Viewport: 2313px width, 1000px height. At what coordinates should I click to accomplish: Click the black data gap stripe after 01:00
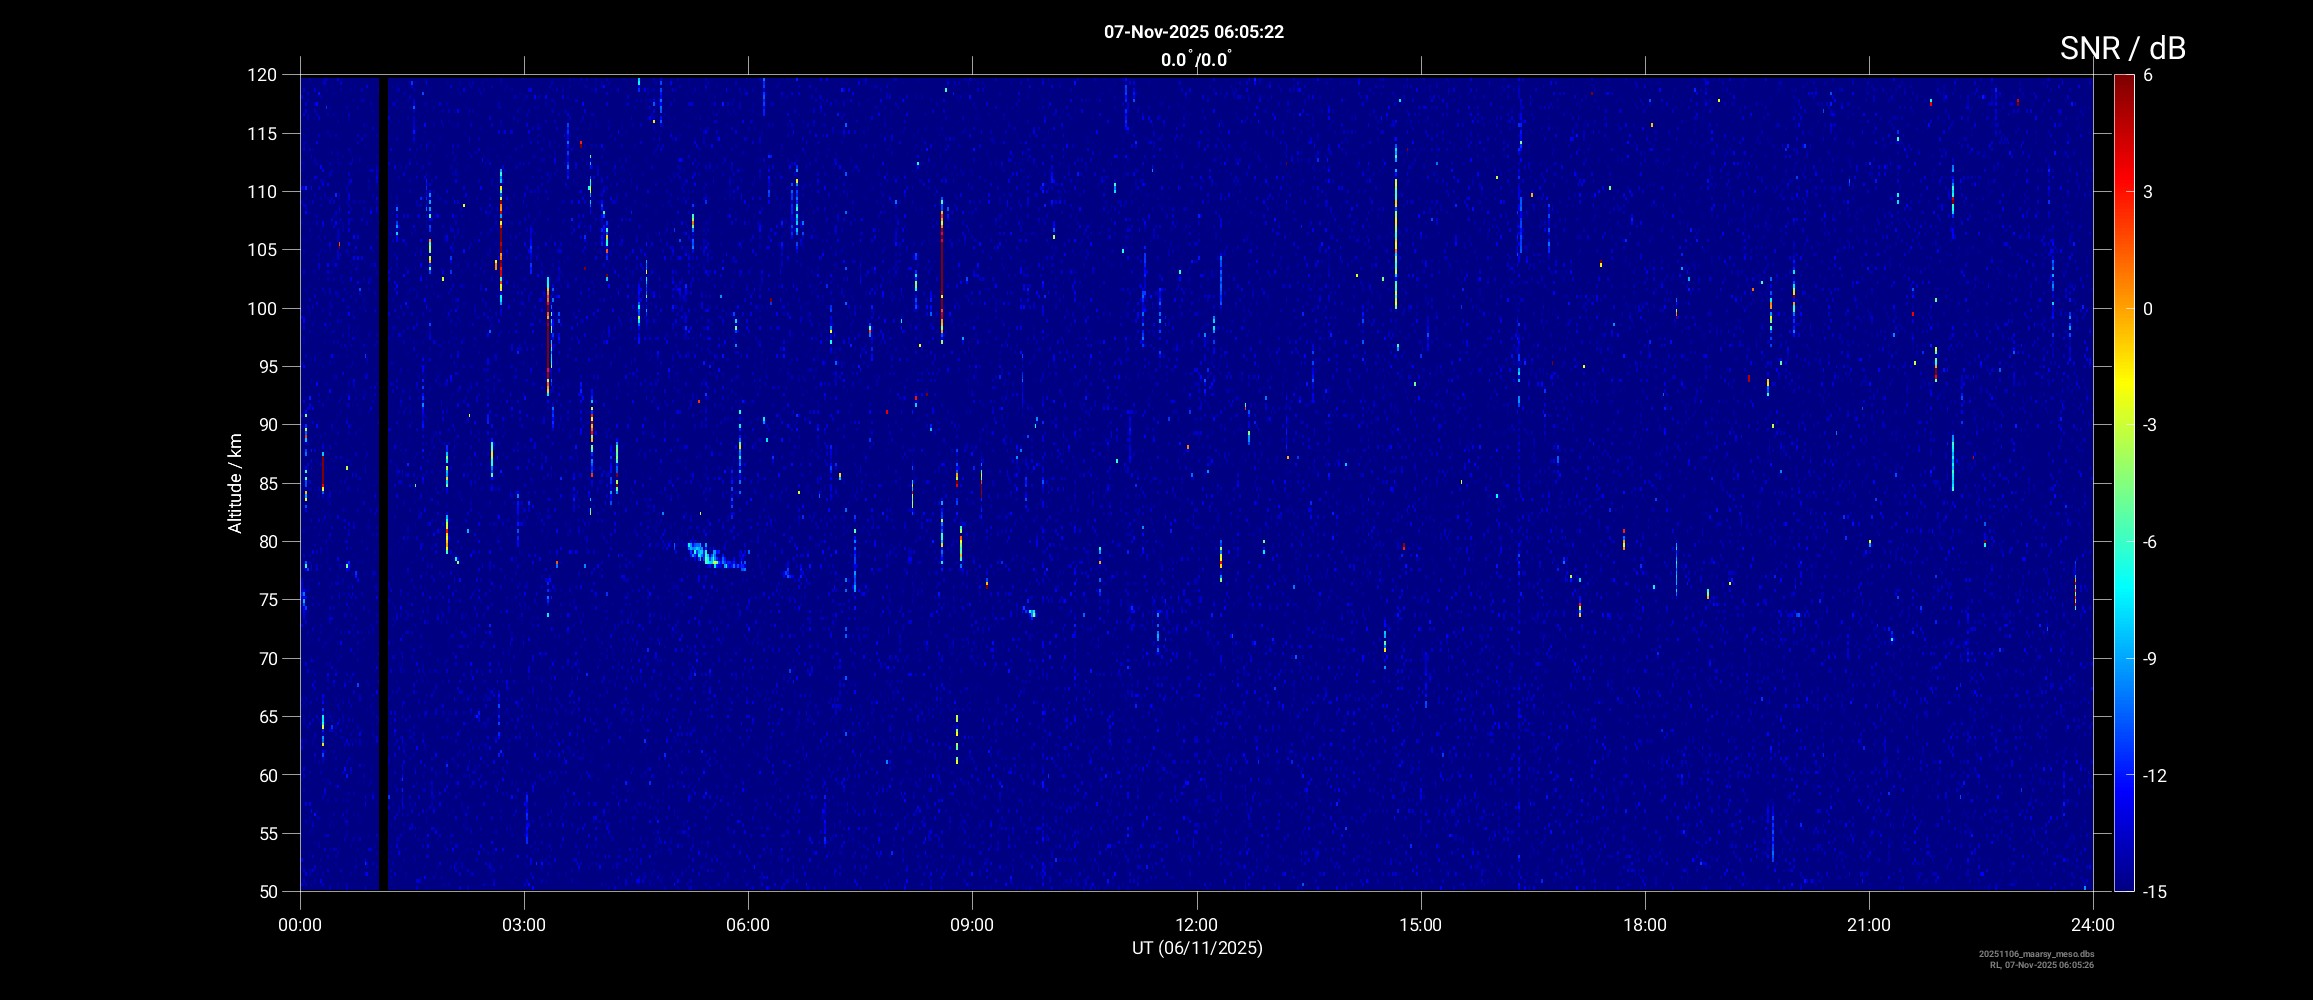(383, 480)
